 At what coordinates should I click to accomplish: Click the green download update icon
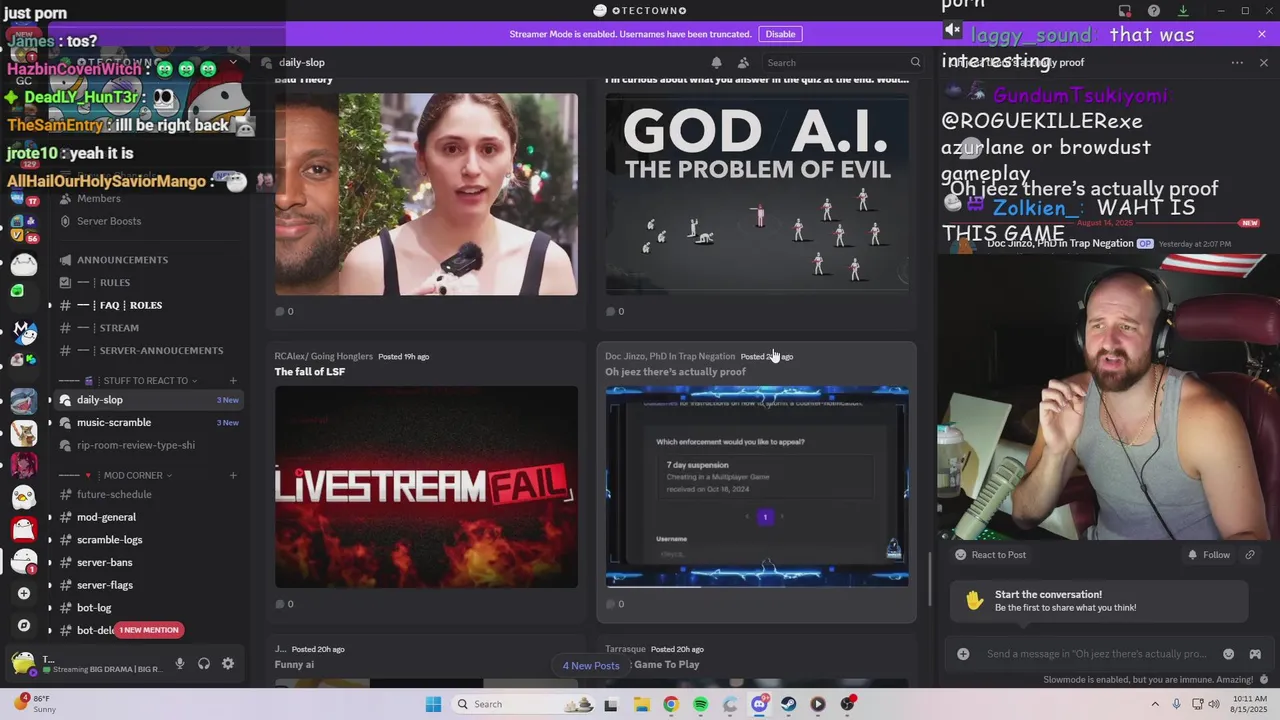click(1183, 10)
